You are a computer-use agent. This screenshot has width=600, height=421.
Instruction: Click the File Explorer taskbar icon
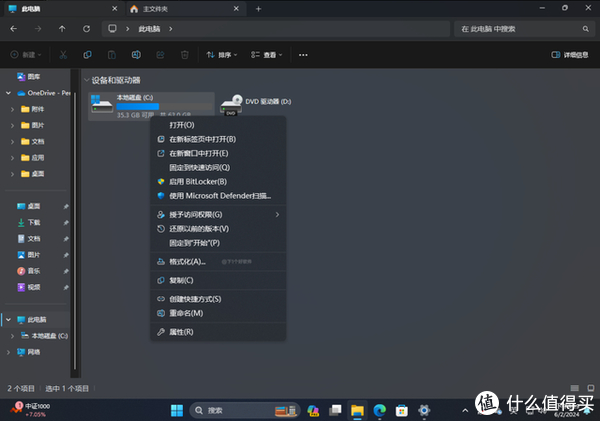(357, 410)
